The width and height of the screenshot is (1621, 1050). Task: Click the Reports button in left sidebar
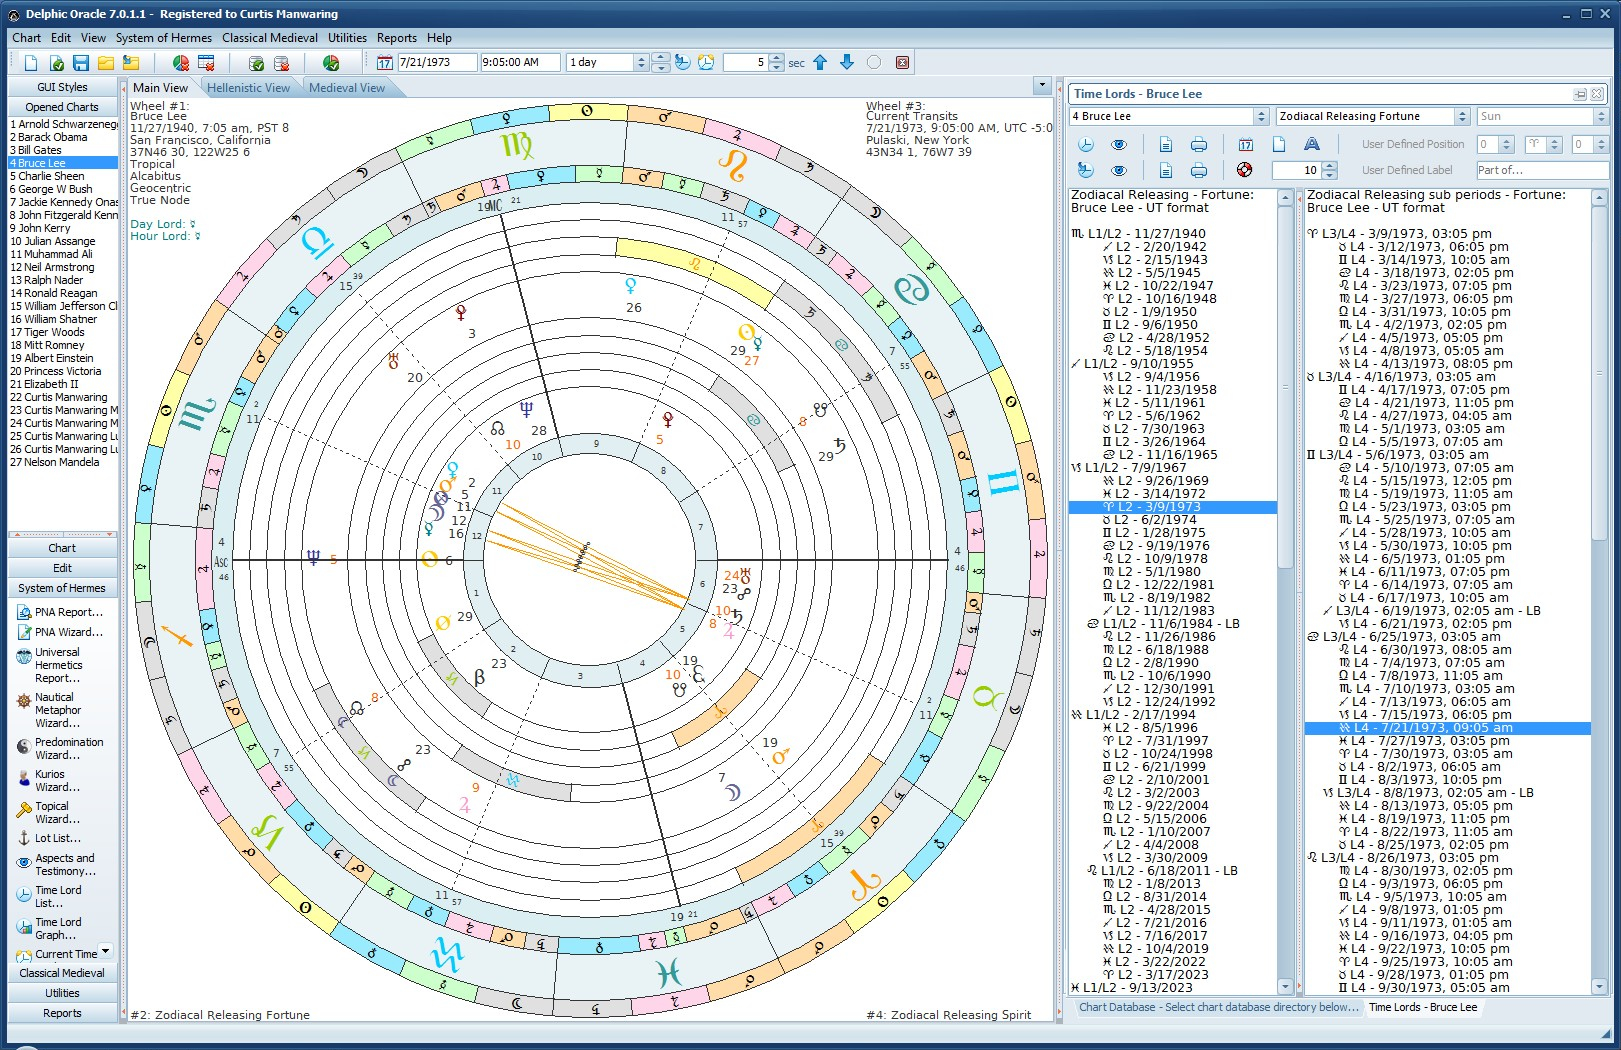click(x=62, y=1013)
